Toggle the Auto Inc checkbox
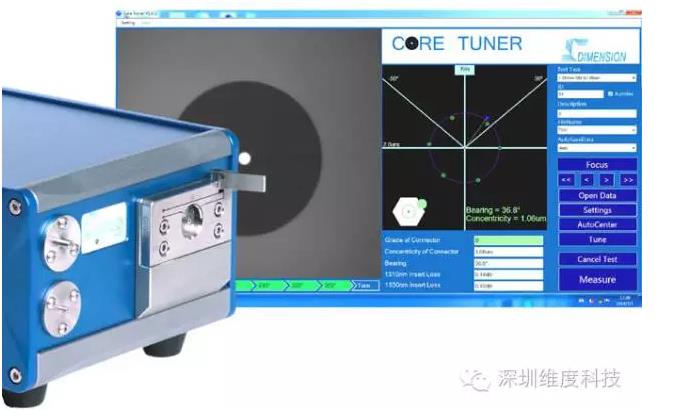Screen dimensions: 673x418 tap(612, 94)
